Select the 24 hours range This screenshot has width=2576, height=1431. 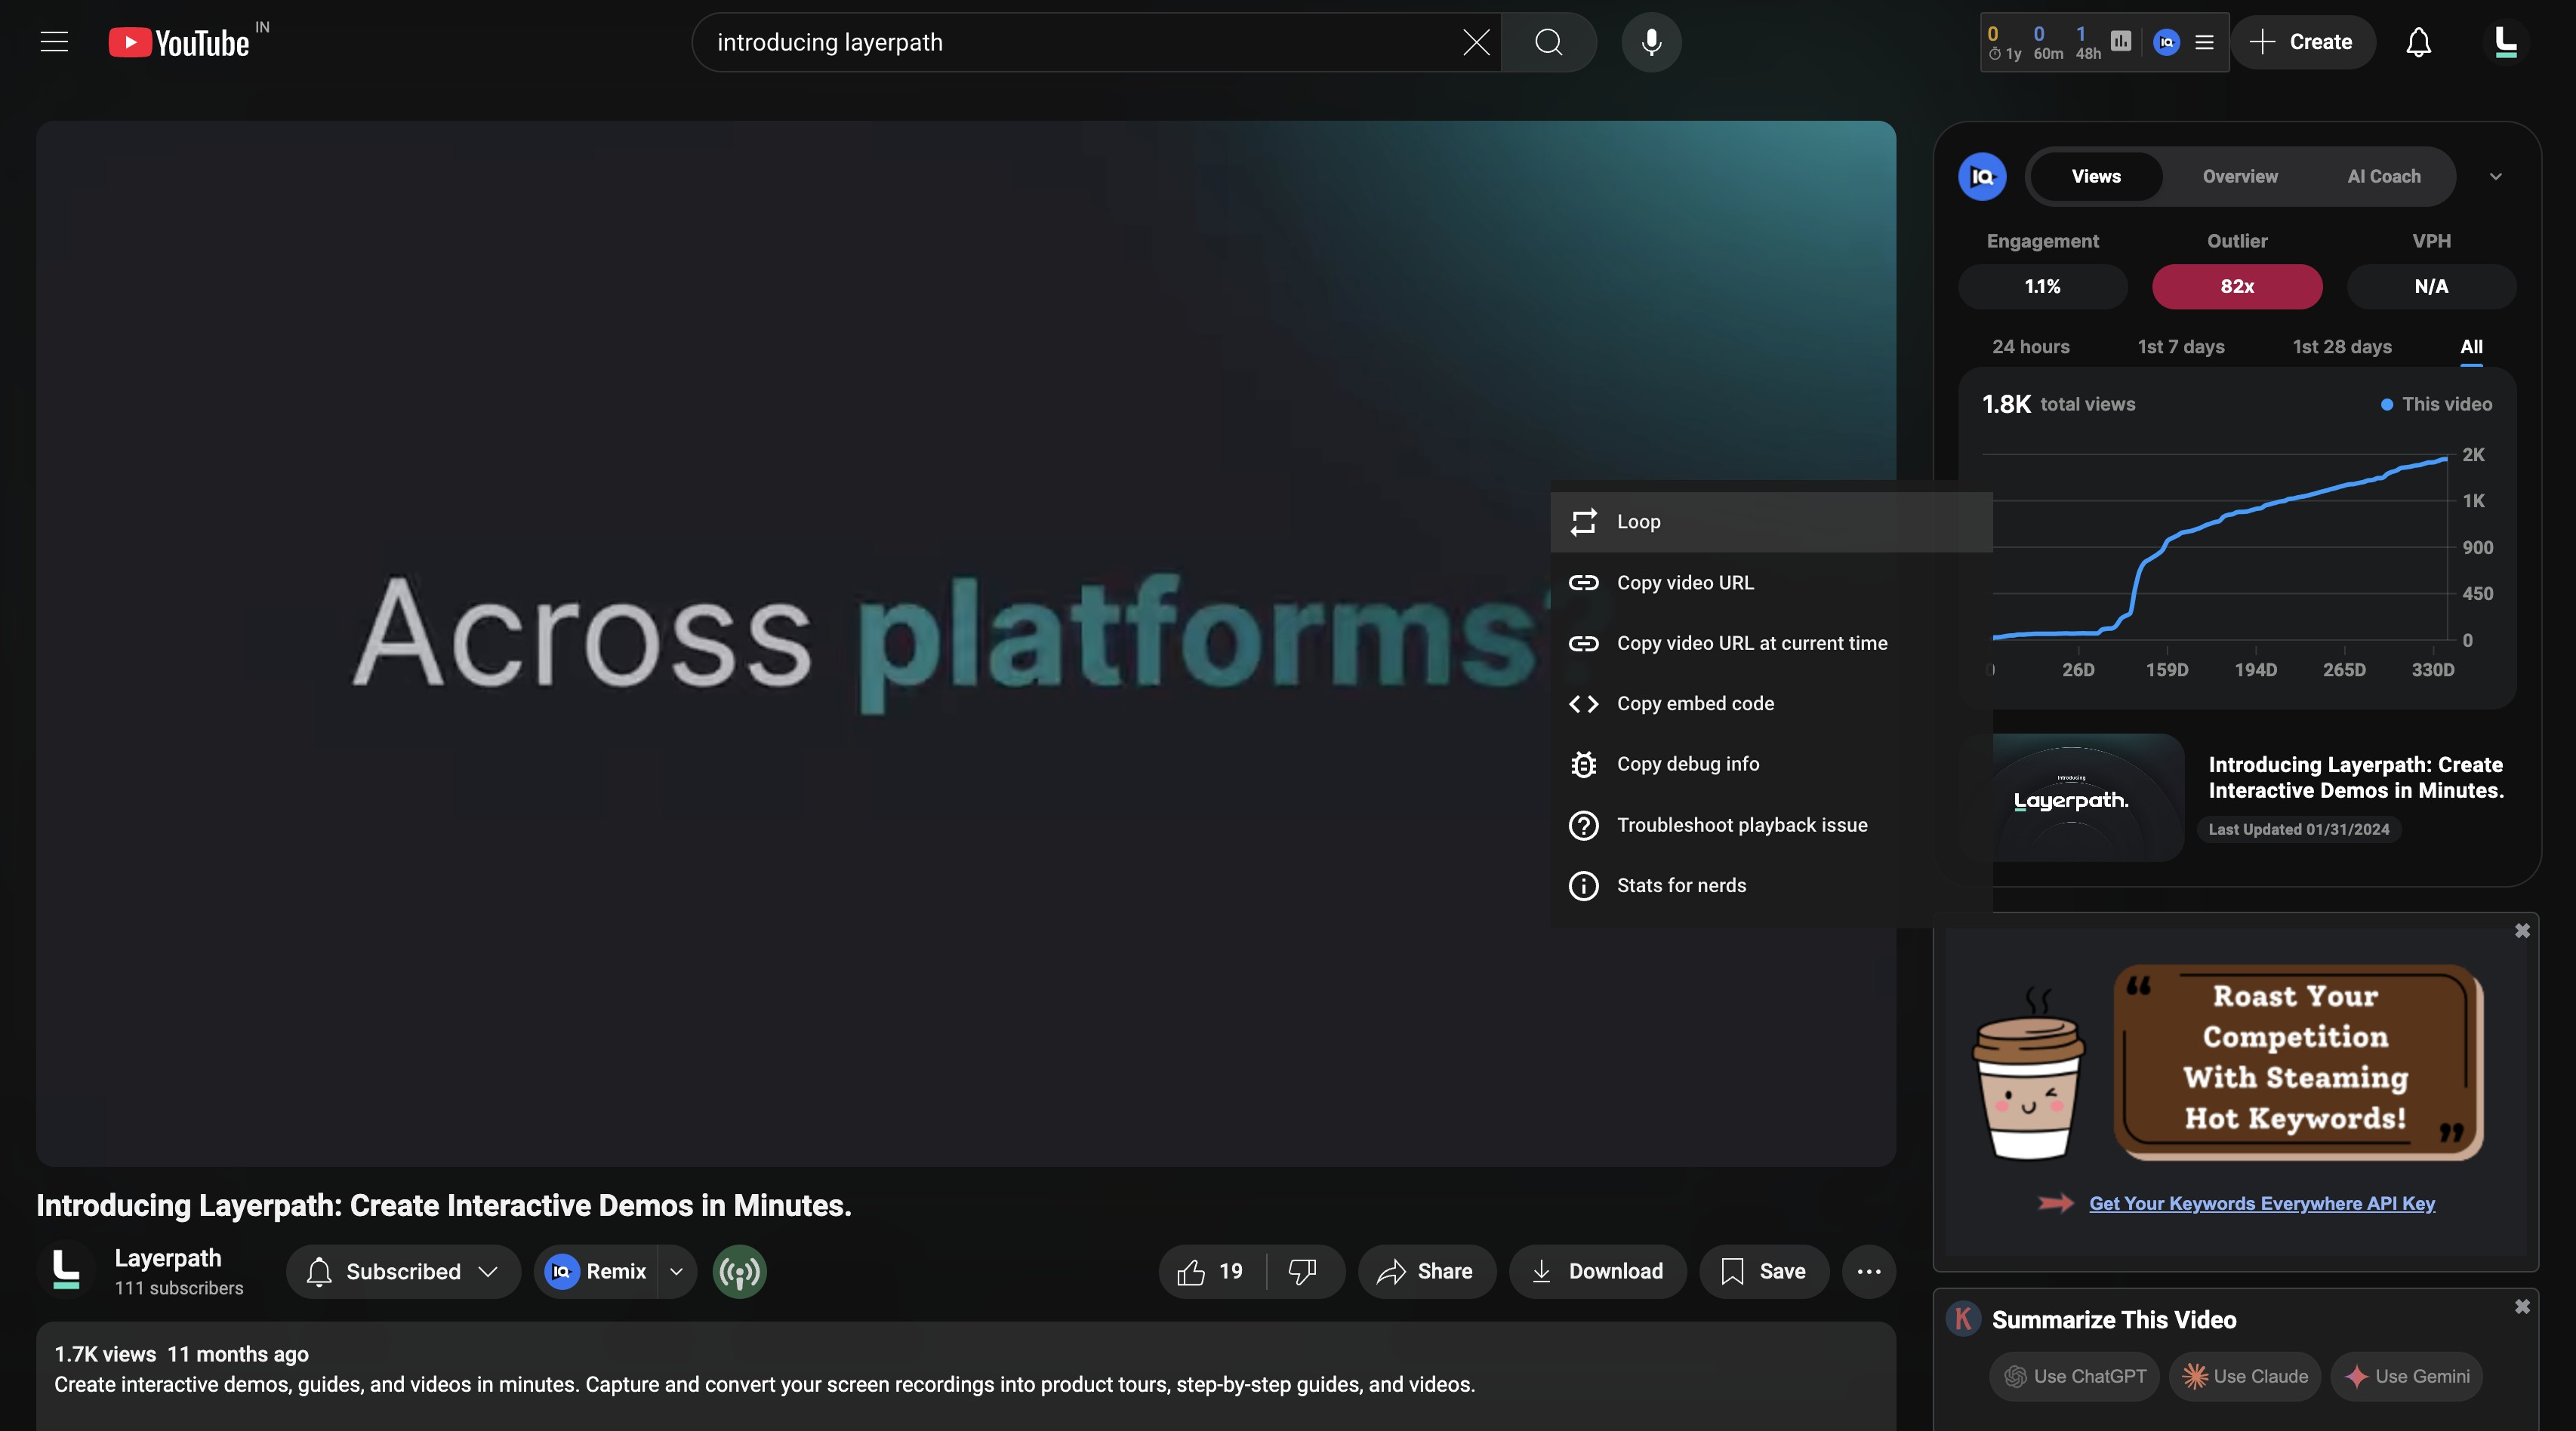(x=2030, y=346)
